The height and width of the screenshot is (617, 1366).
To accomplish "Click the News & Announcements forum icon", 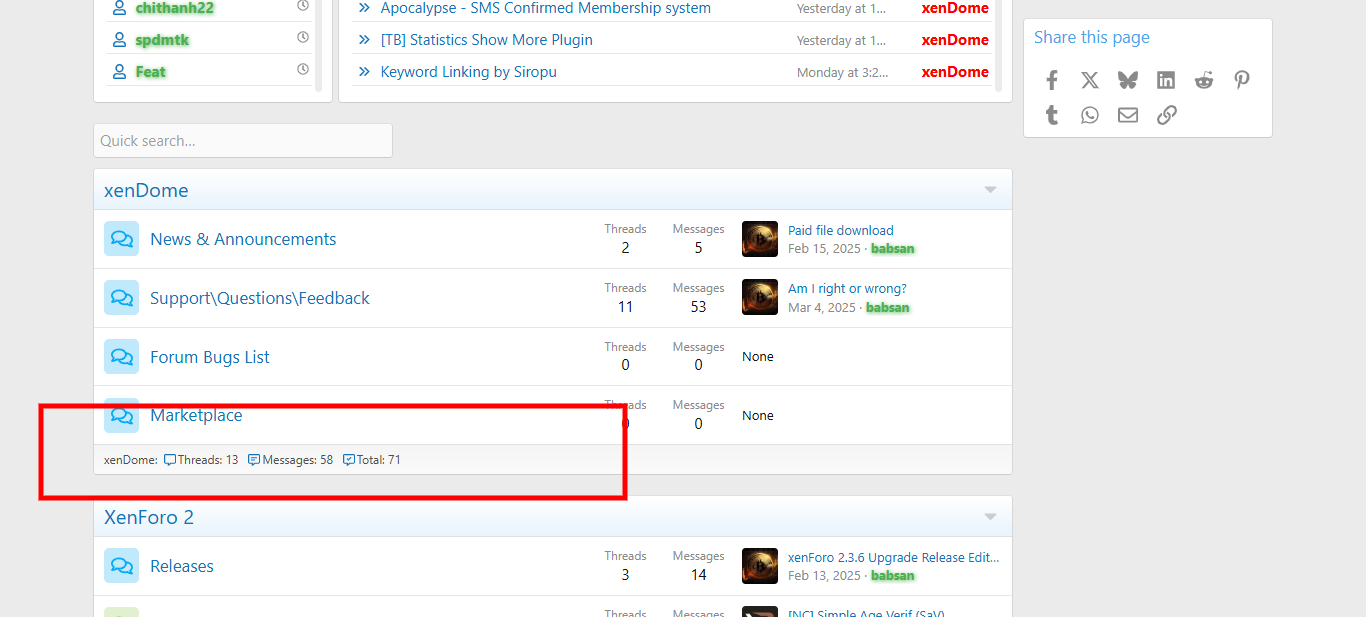I will pos(122,239).
